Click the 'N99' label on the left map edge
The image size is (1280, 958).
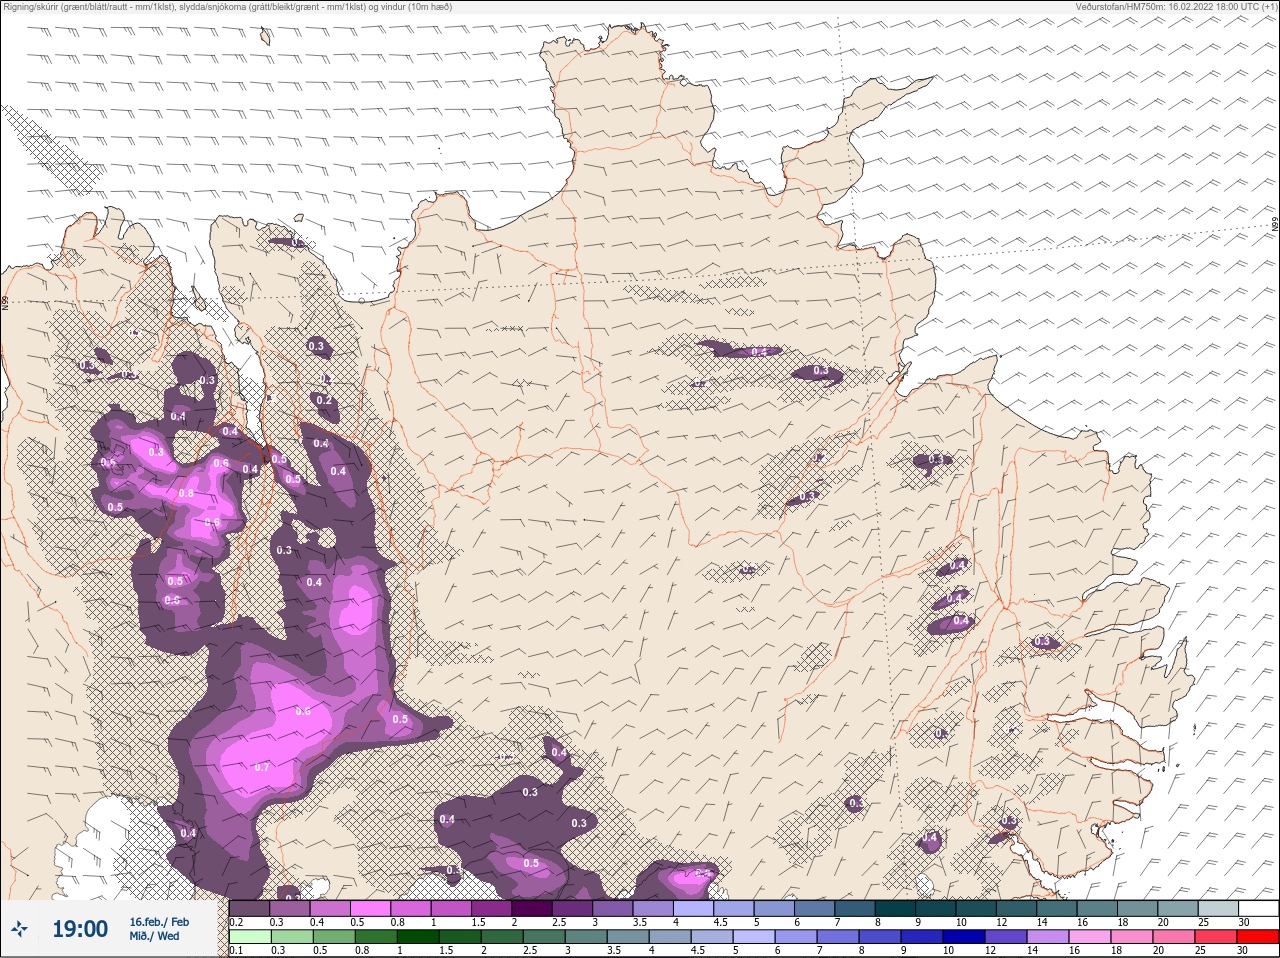(x=5, y=303)
